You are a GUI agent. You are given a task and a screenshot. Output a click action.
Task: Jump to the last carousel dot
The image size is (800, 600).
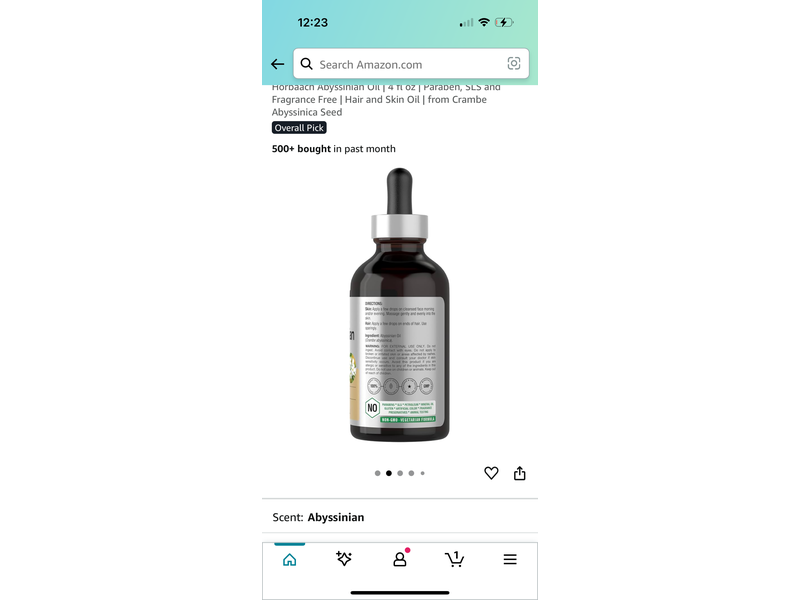[422, 473]
